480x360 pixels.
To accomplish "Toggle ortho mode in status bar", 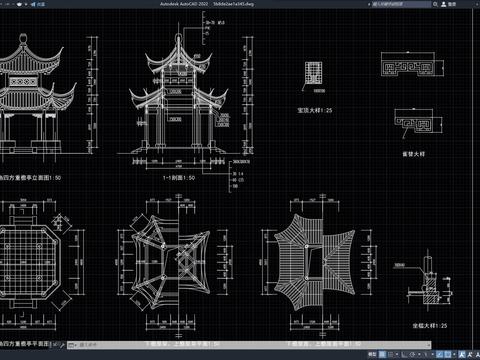I will (x=404, y=354).
